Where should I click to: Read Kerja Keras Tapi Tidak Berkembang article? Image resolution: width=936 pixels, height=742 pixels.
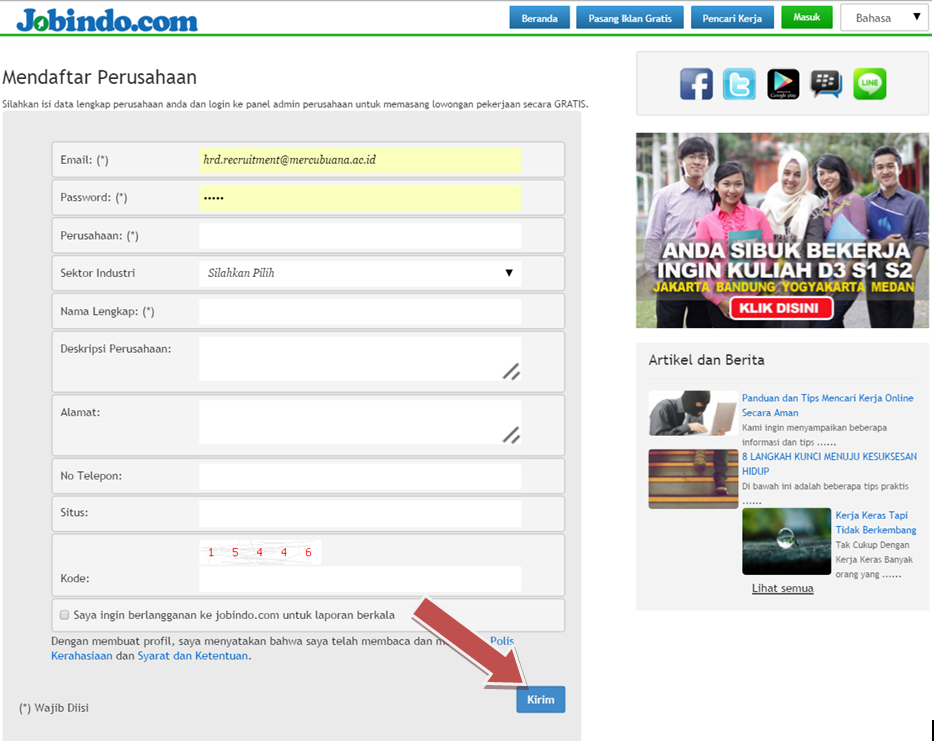876,522
